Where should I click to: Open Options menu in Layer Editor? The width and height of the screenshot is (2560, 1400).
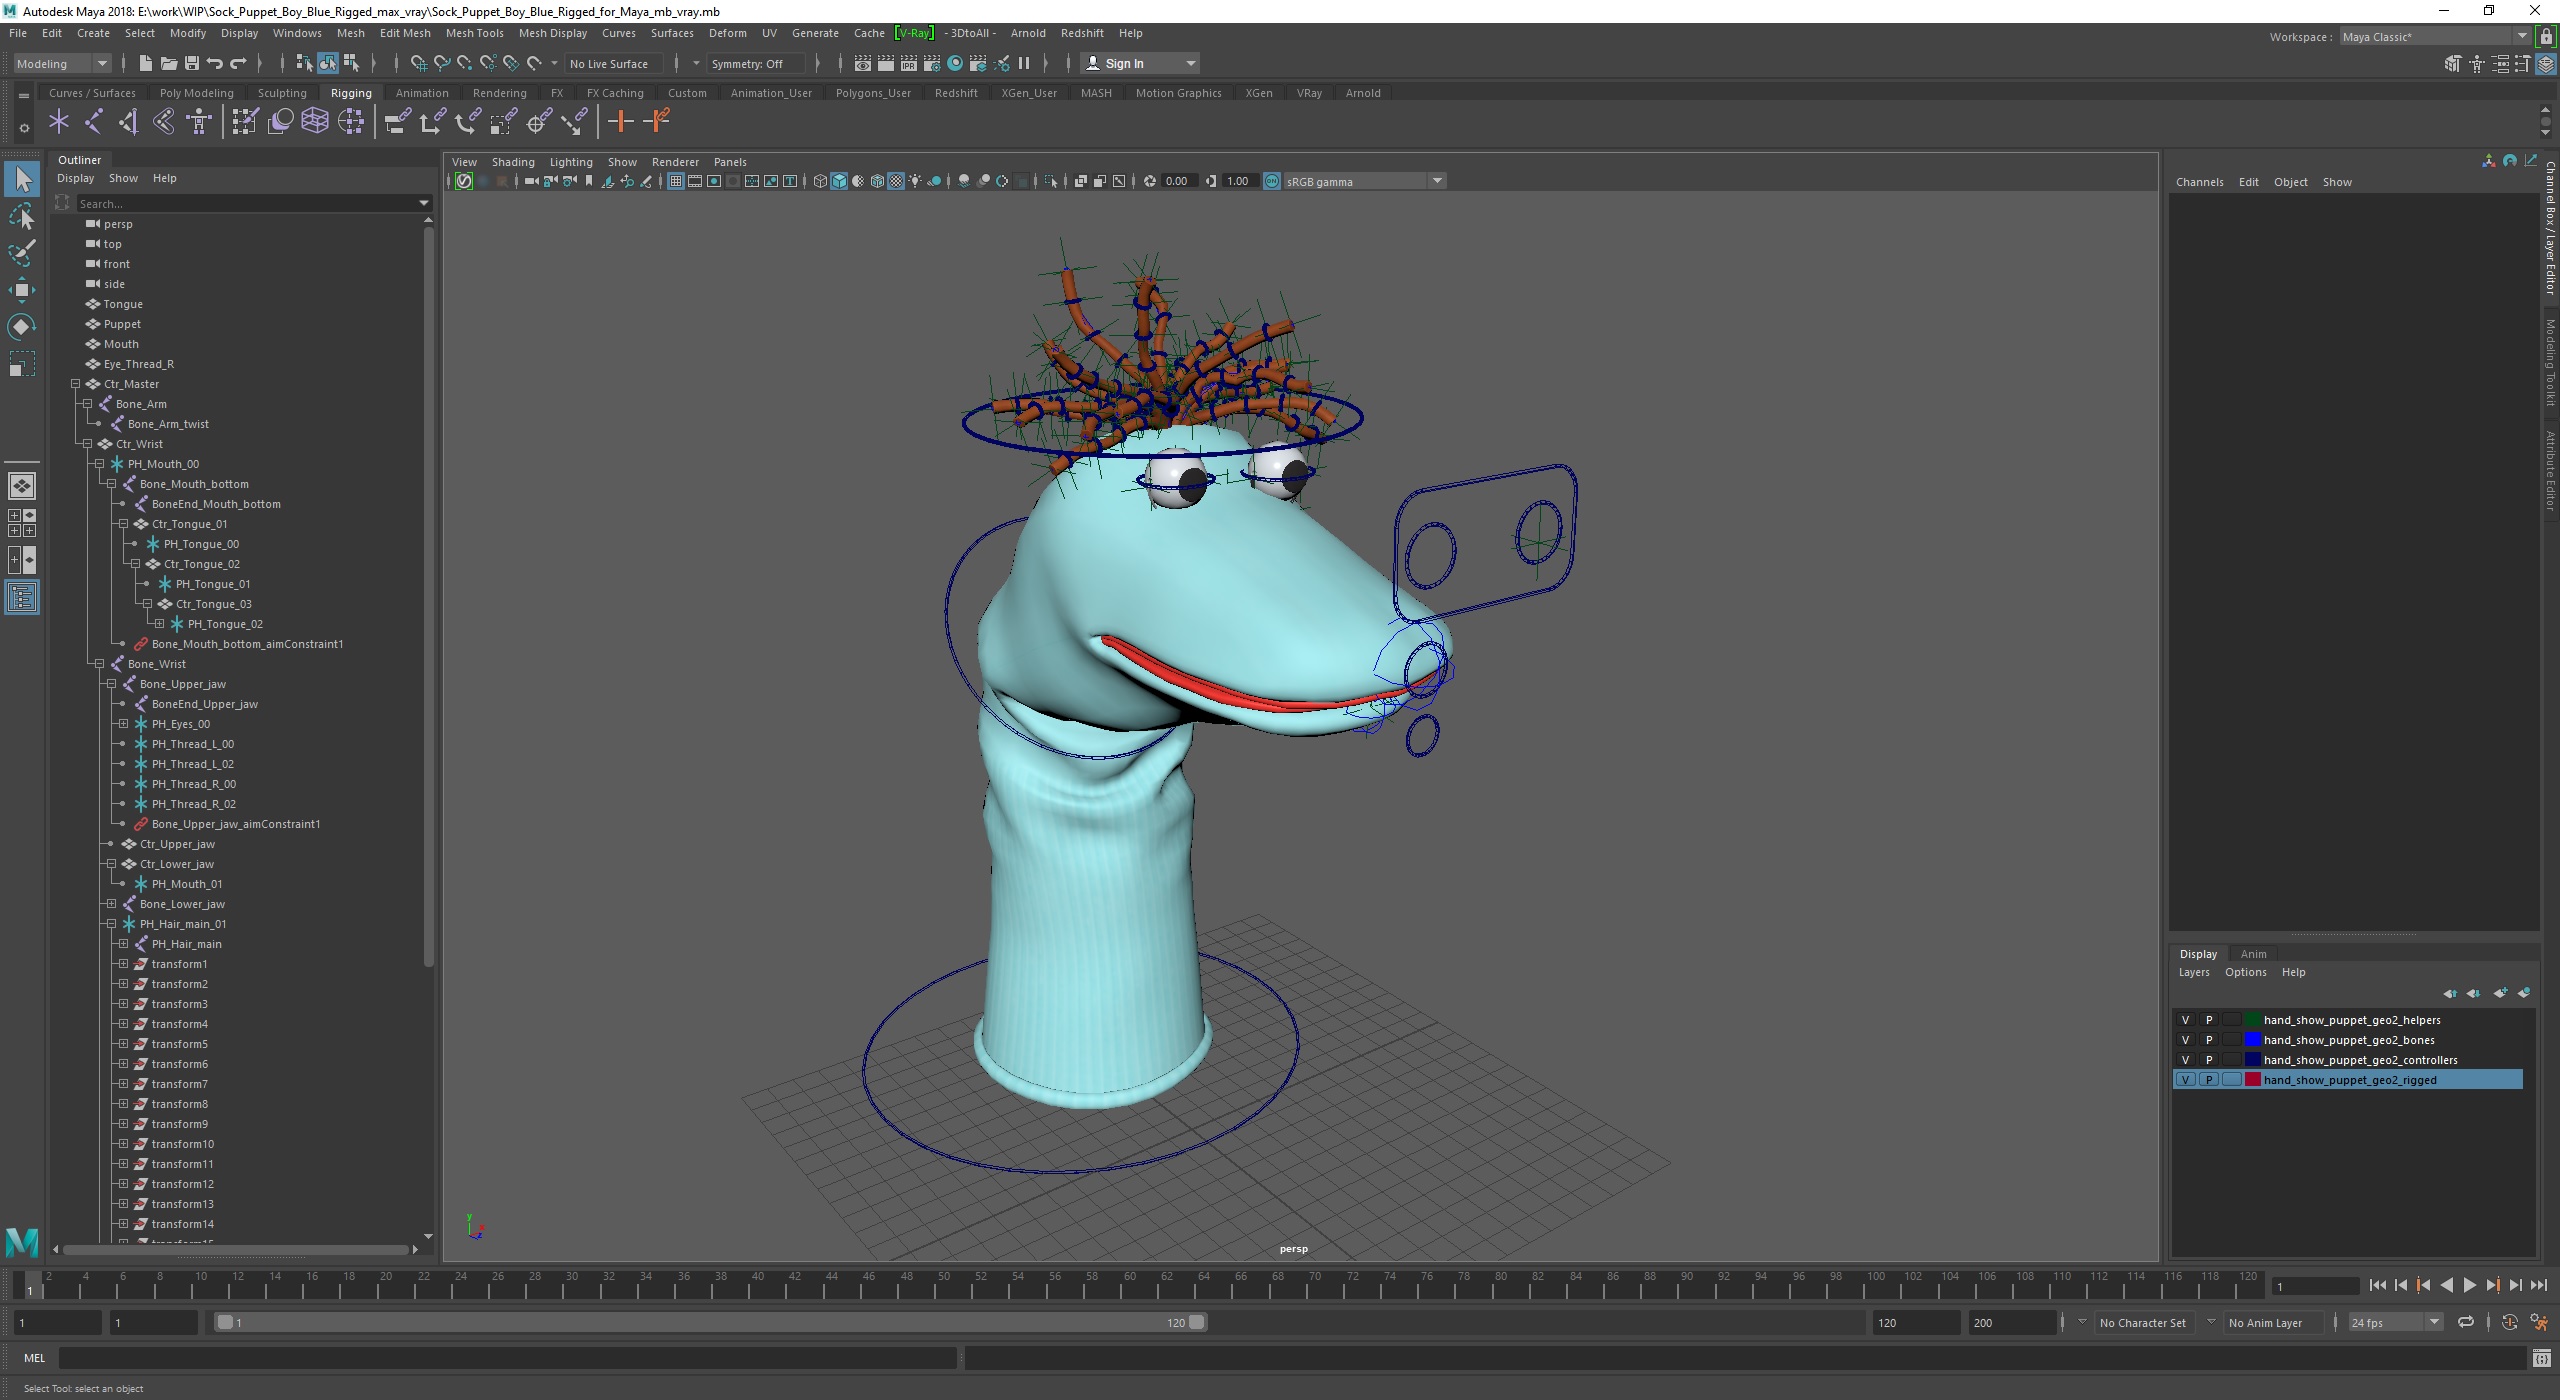(2245, 972)
